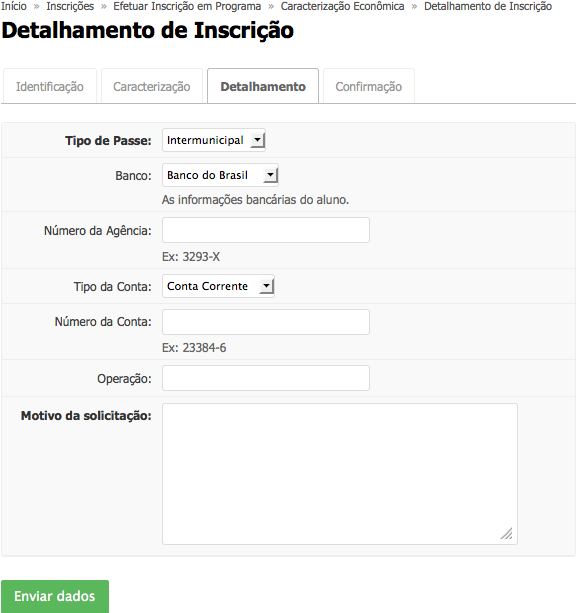Viewport: 578px width, 613px height.
Task: Focus the Número da Conta field
Action: pyautogui.click(x=266, y=322)
